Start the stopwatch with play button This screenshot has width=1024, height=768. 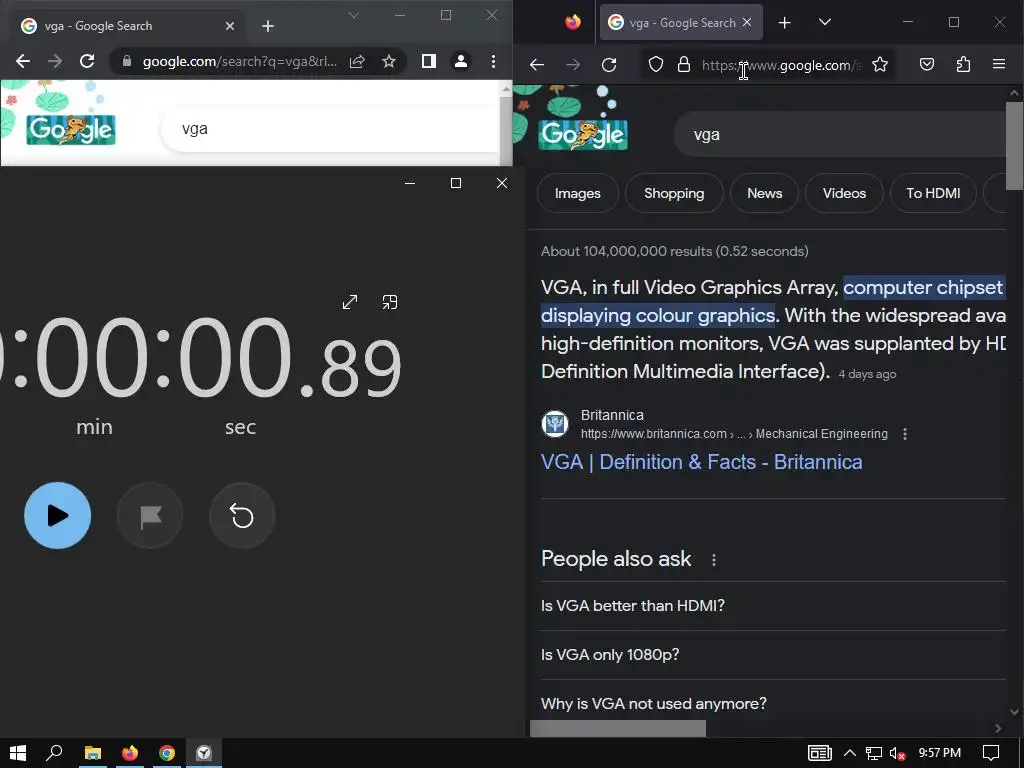pyautogui.click(x=57, y=515)
